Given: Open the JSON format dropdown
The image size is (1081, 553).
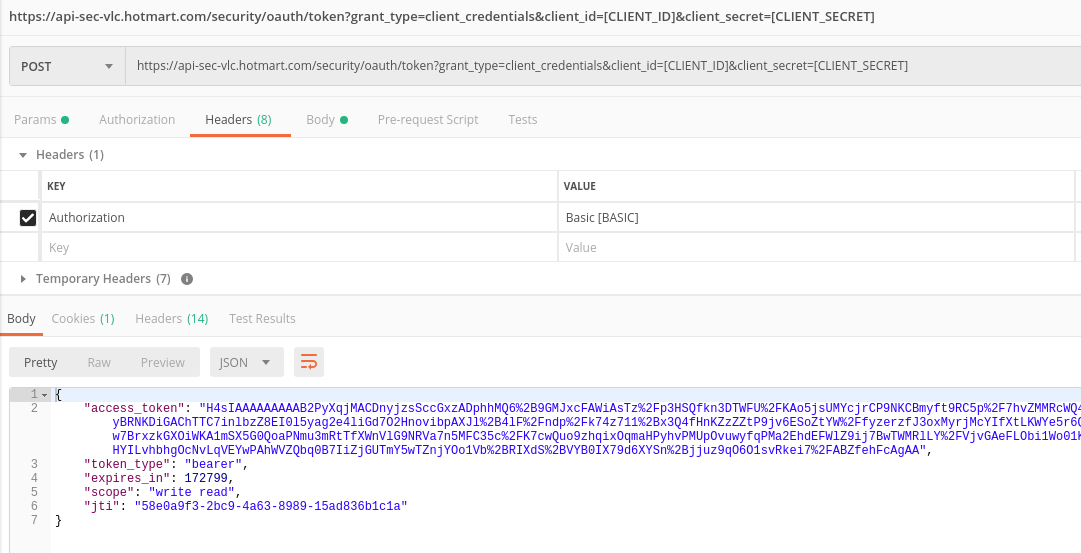Looking at the screenshot, I should [x=246, y=362].
